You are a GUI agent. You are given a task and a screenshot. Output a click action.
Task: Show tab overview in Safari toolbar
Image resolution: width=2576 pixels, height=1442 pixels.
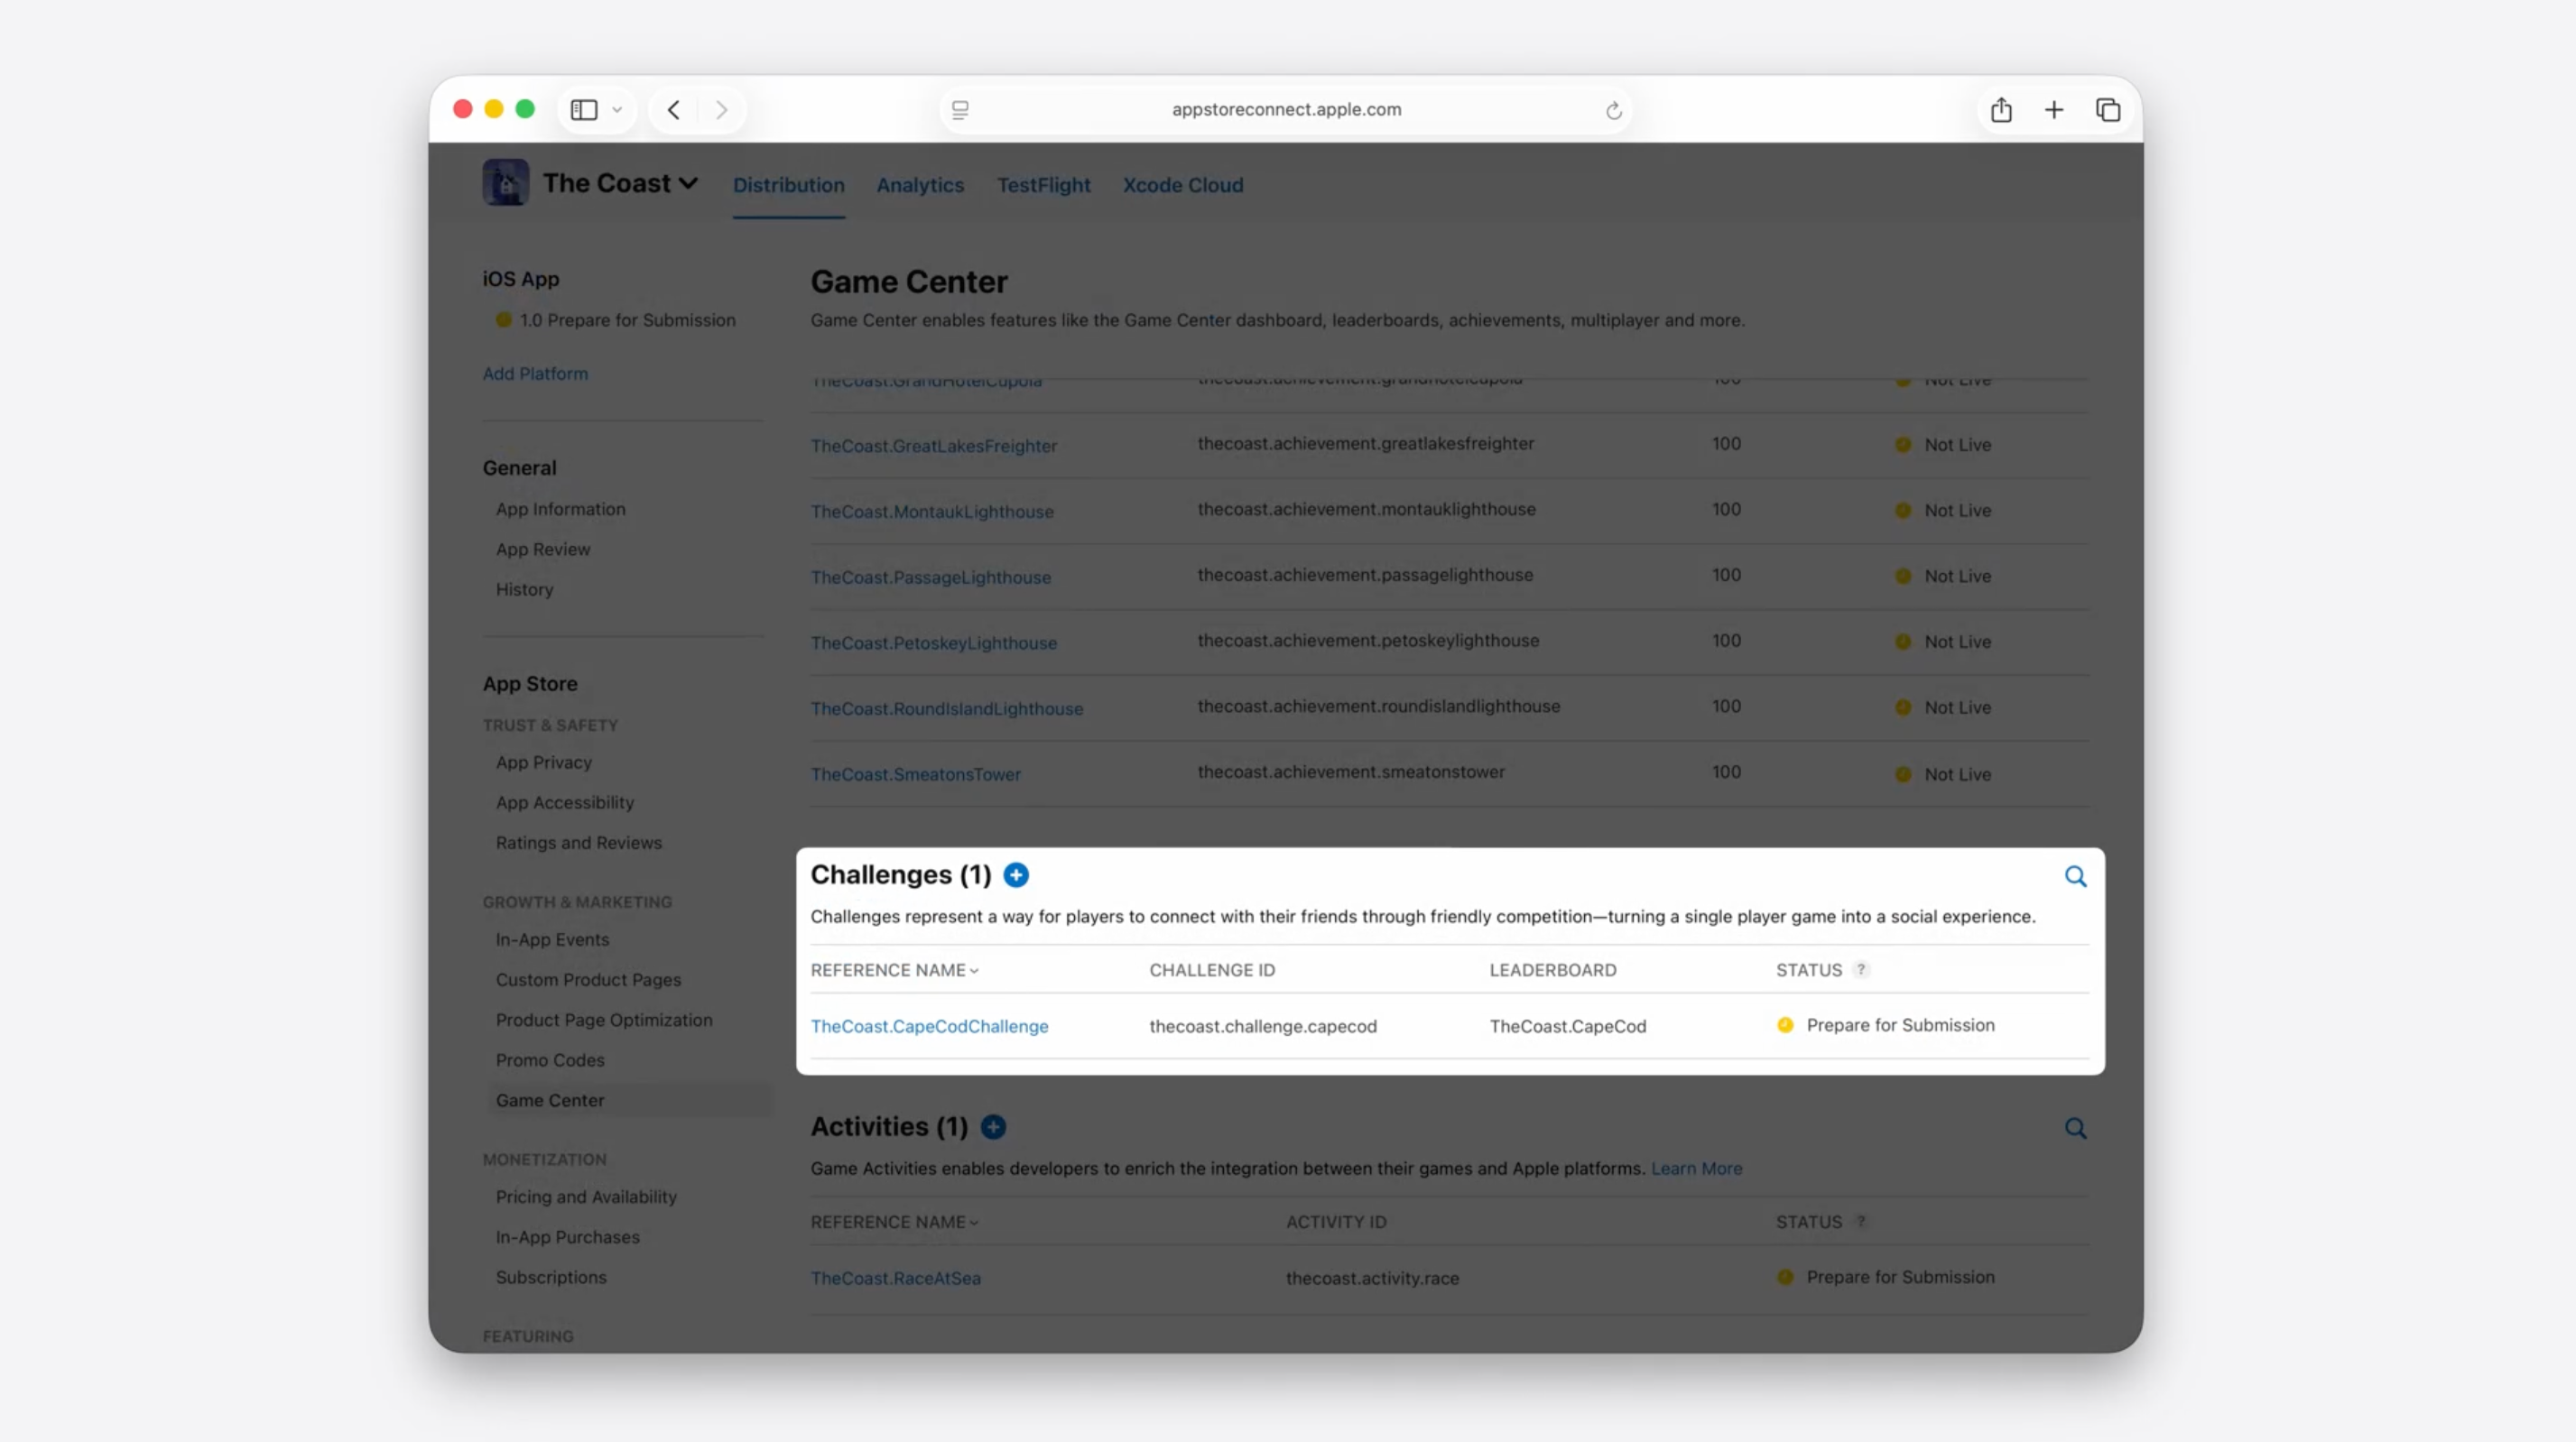pos(2107,110)
